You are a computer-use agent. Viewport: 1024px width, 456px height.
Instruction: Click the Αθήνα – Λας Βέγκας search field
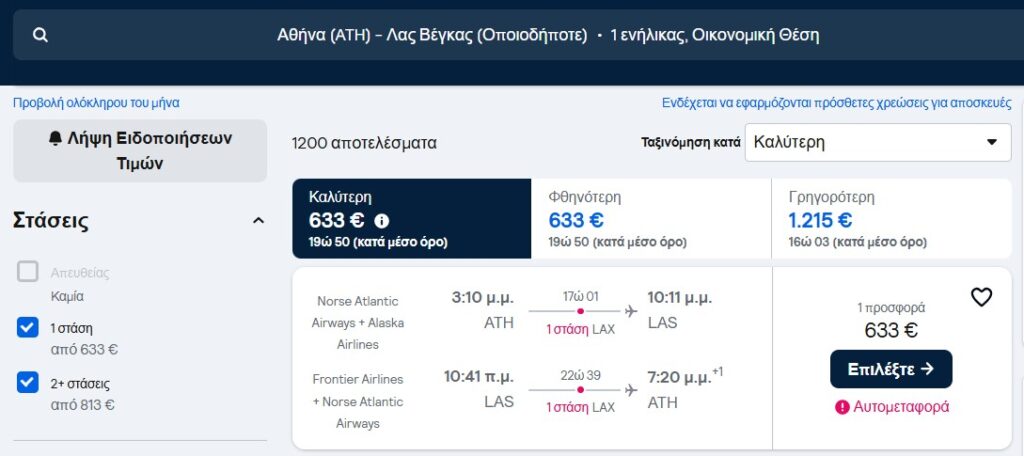[x=512, y=35]
